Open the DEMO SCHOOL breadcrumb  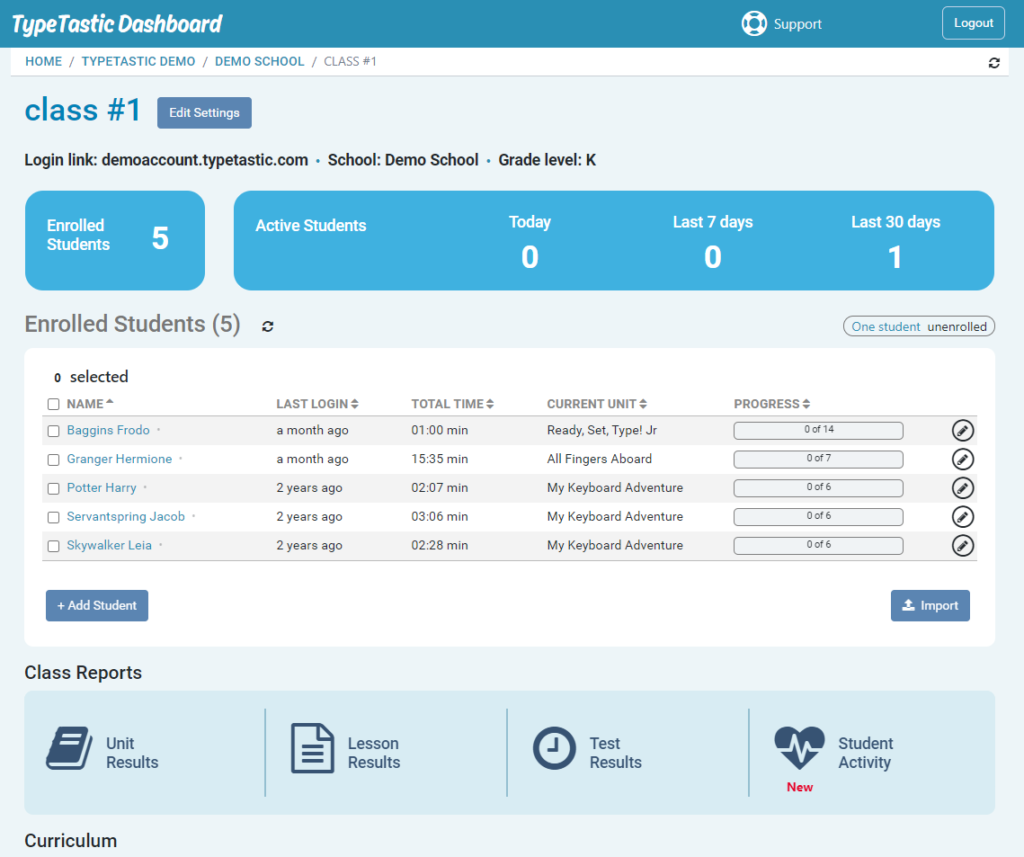[259, 61]
